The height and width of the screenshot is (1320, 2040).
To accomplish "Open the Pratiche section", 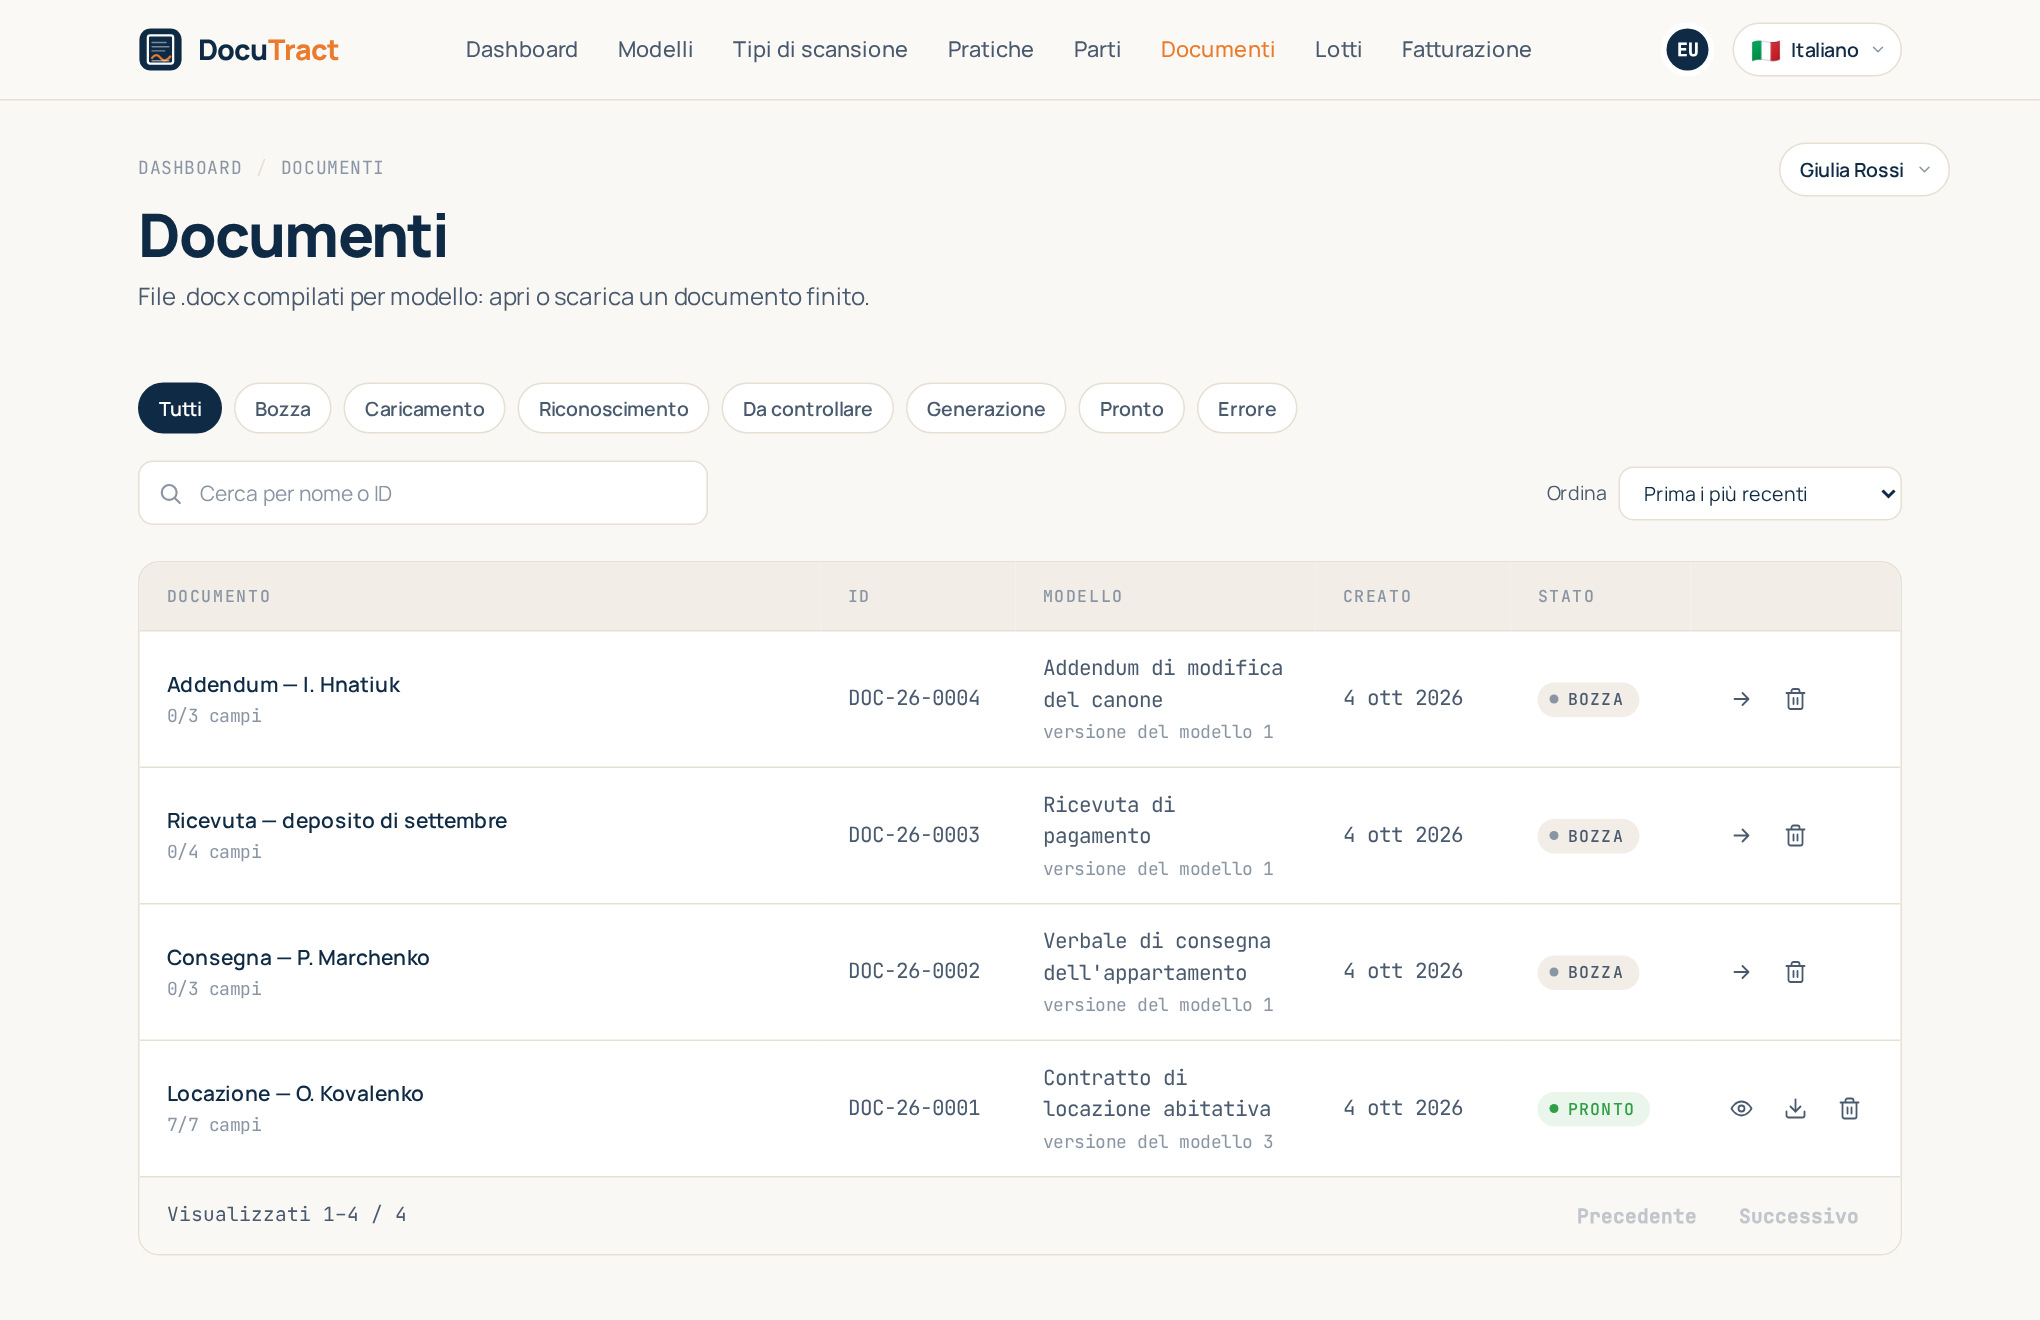I will point(990,49).
